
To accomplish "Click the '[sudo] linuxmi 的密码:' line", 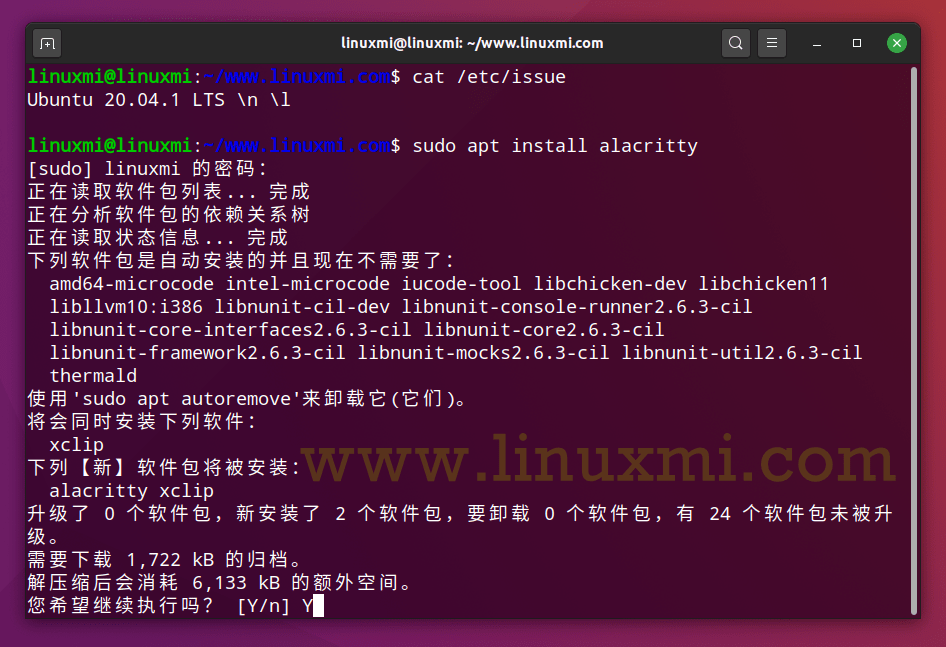I will pos(147,169).
